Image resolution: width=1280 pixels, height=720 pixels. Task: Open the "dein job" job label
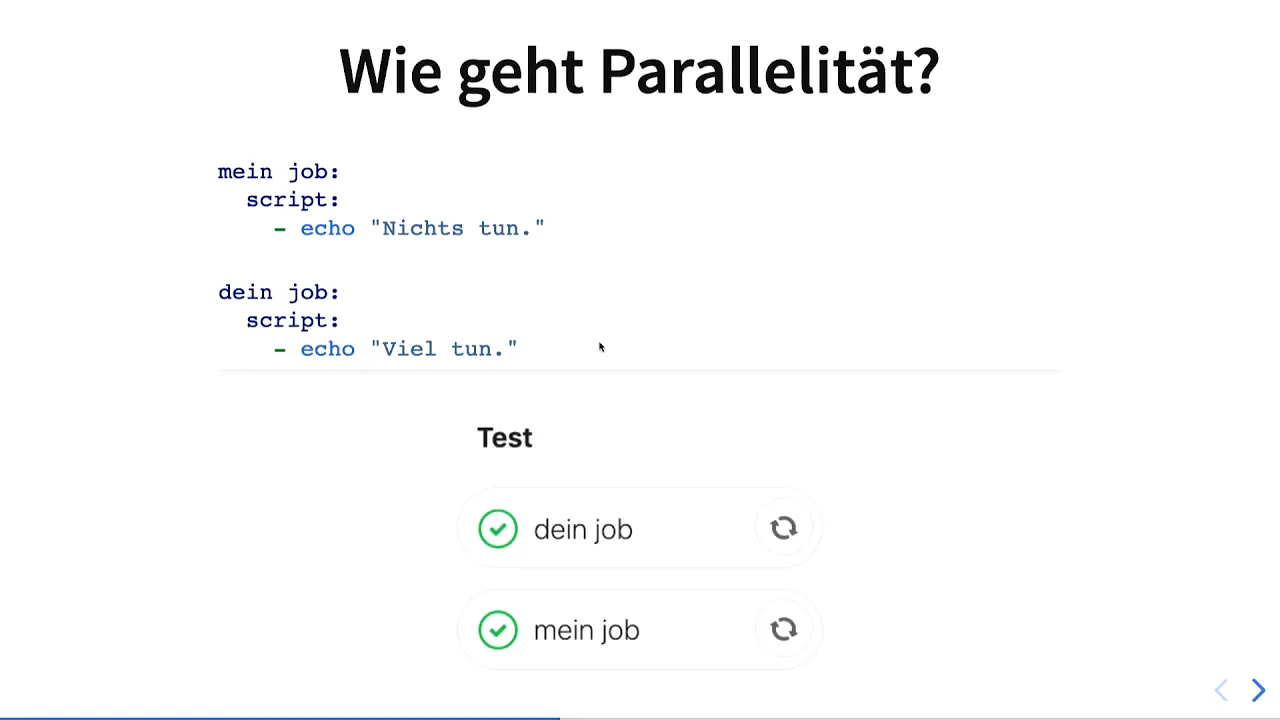(583, 529)
